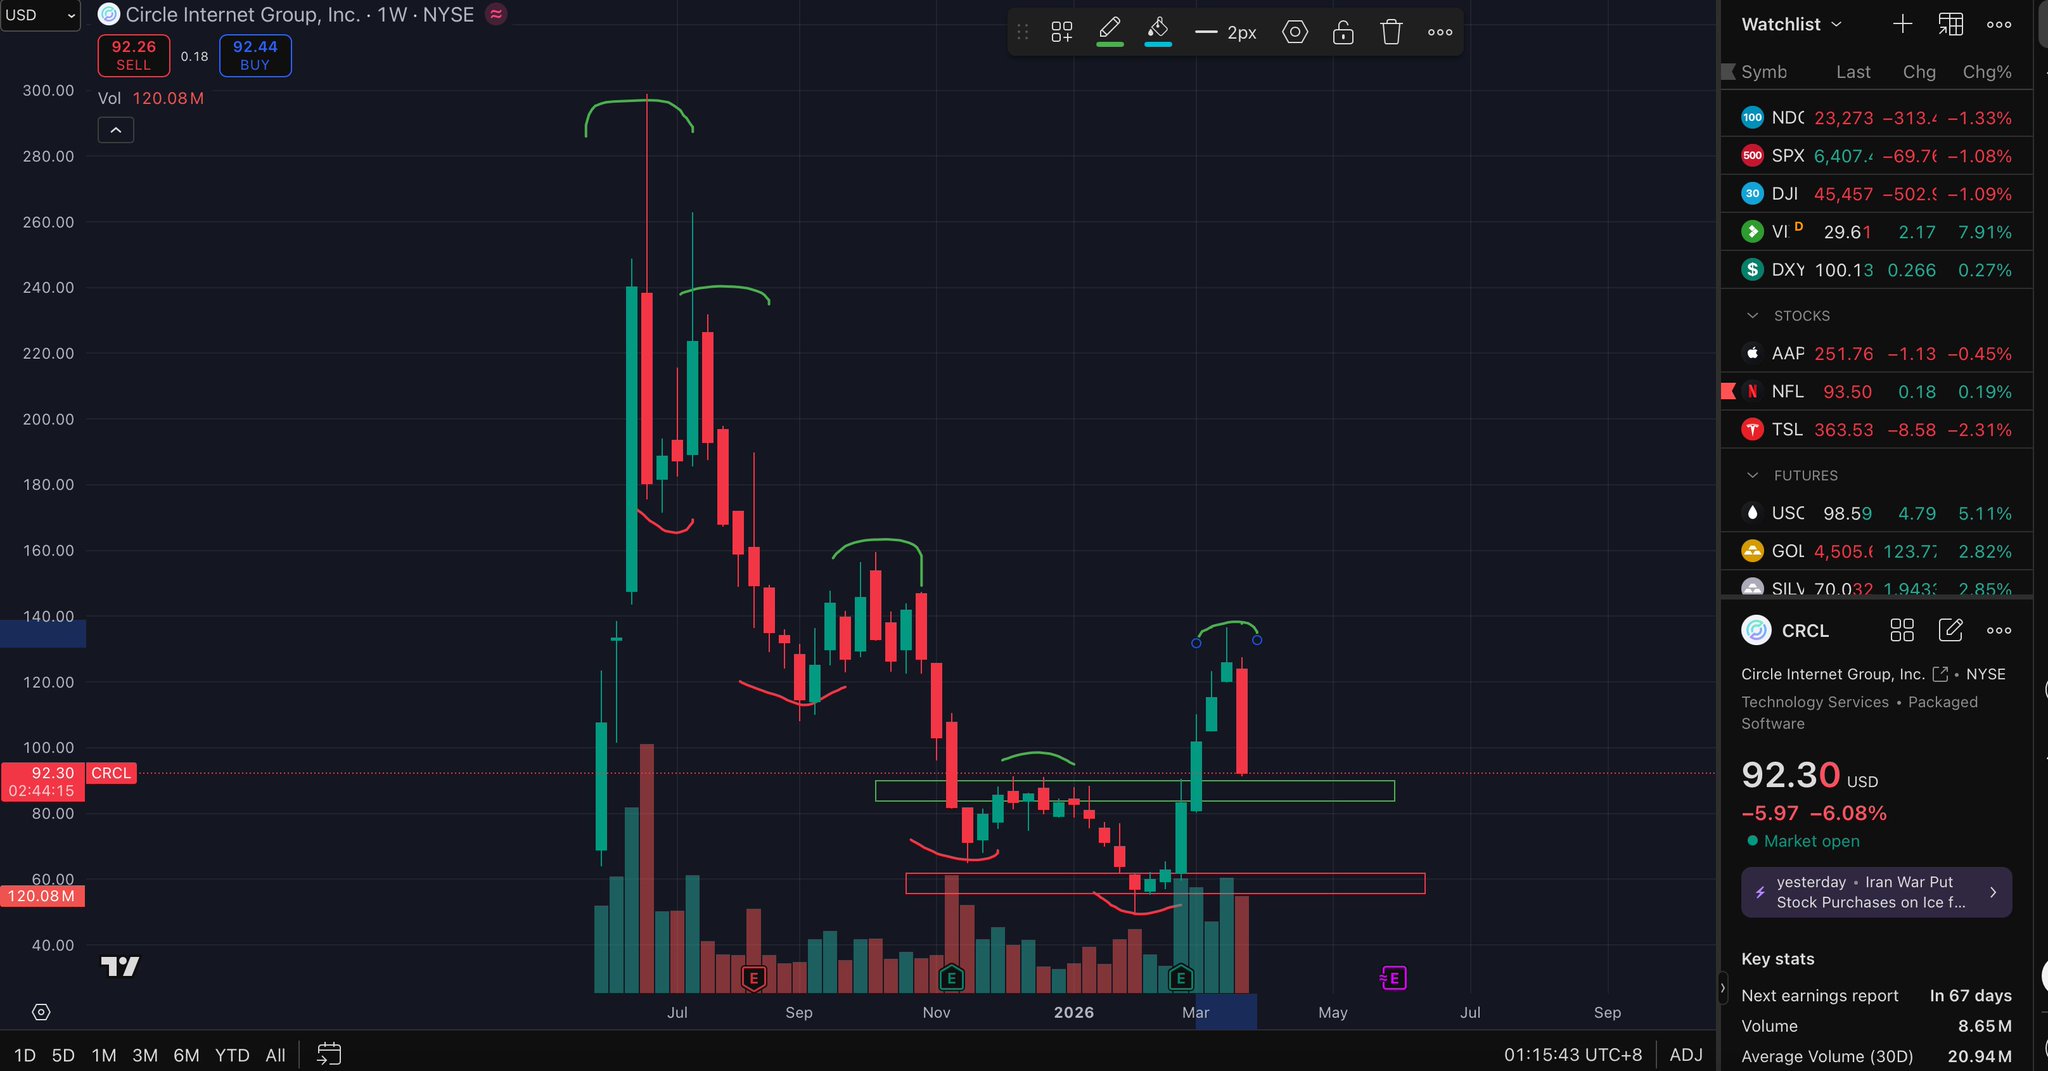Open chart settings gear at bottom left
This screenshot has width=2048, height=1071.
(41, 1012)
